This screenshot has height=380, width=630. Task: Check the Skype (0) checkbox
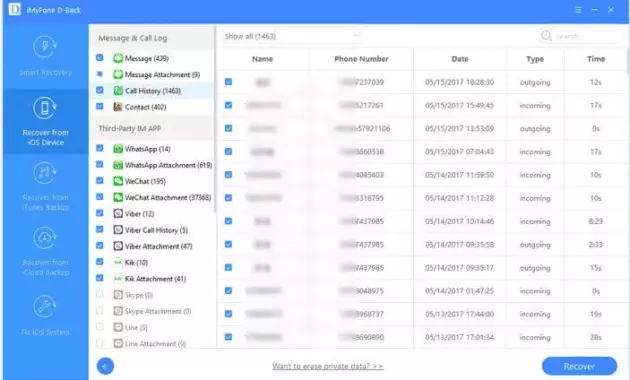pos(100,294)
